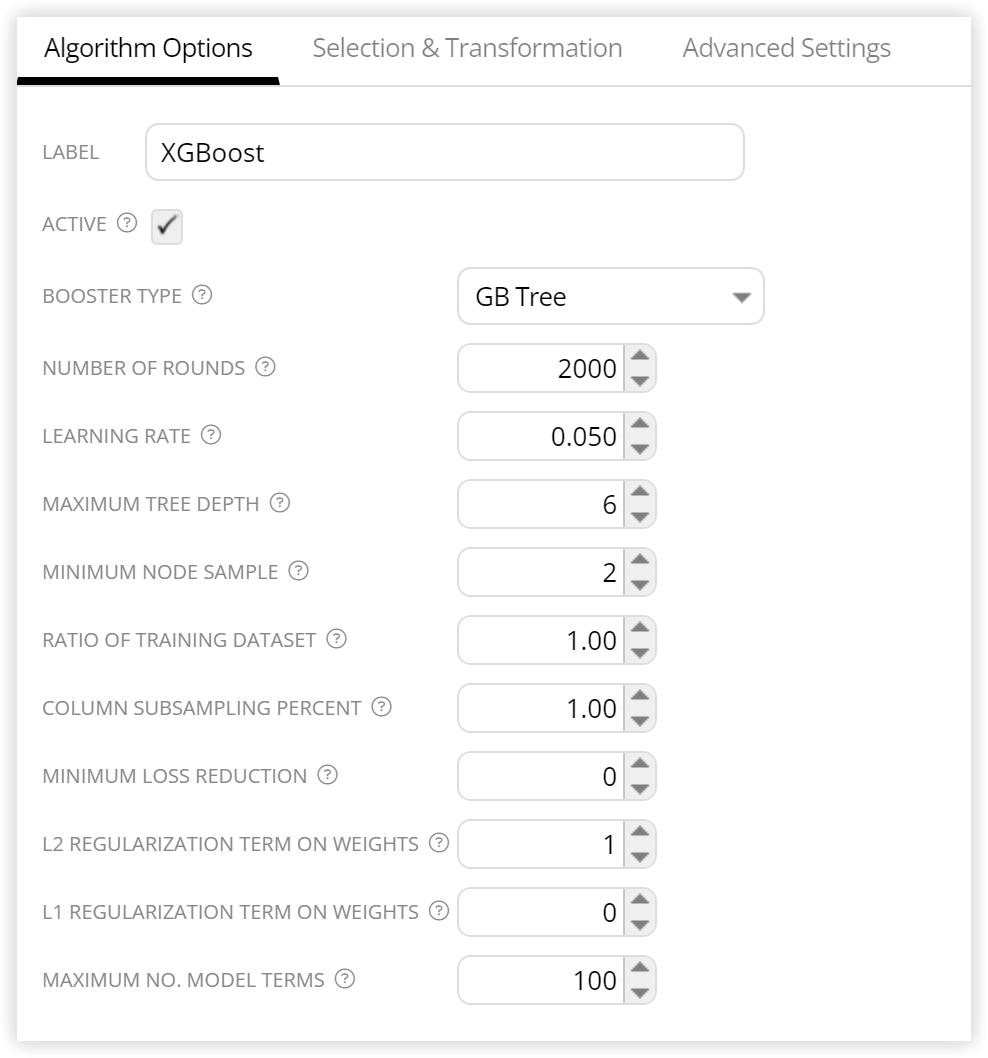Screen dimensions: 988x1058
Task: Uncheck the ACTIVE checkbox
Action: (167, 226)
